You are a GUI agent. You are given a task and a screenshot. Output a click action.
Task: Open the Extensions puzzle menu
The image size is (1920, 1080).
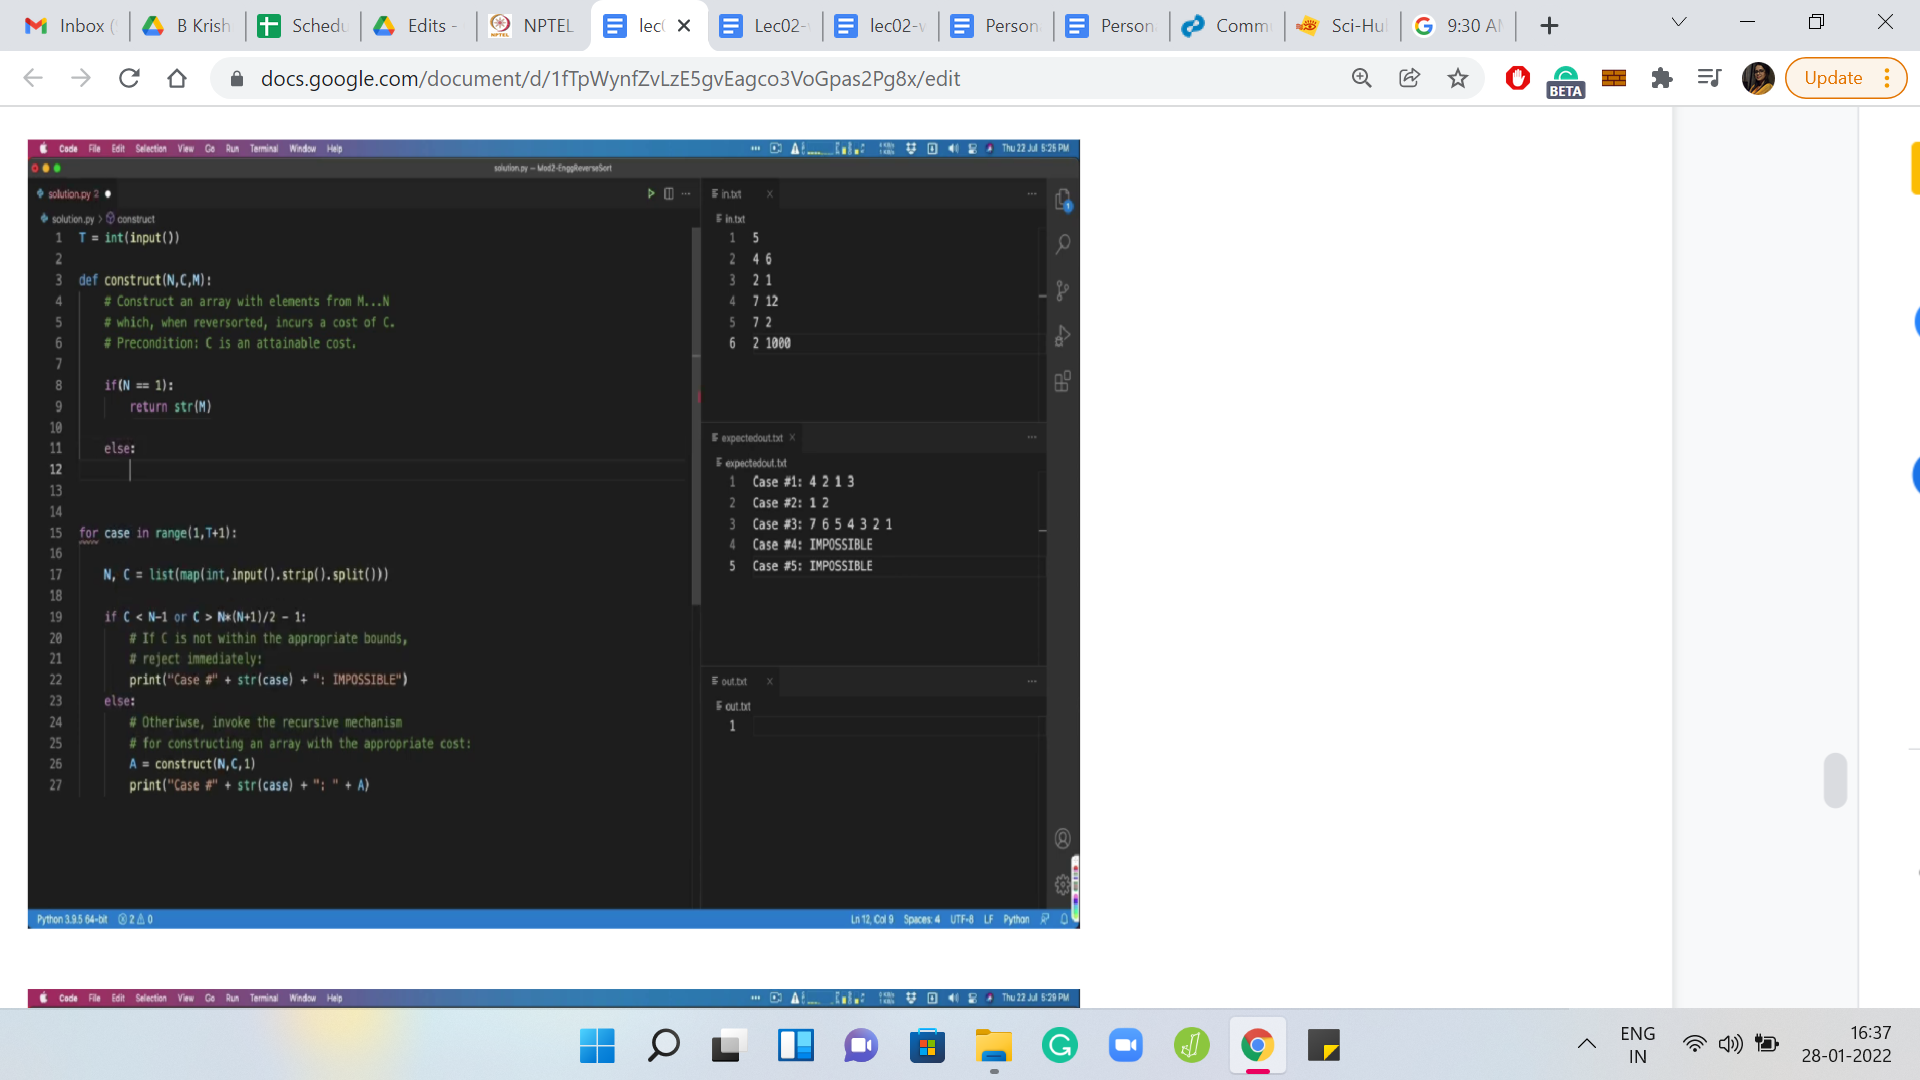[x=1662, y=78]
